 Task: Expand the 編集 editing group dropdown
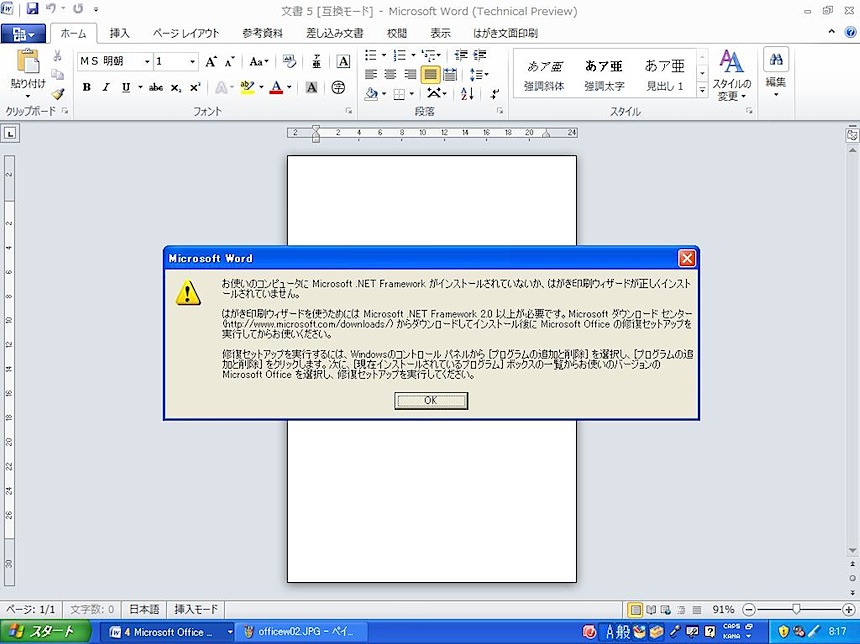(x=776, y=72)
